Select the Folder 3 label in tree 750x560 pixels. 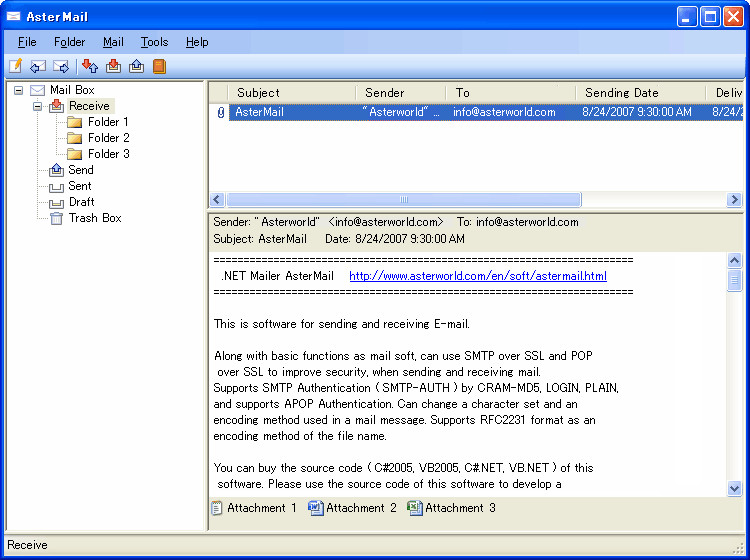pos(109,154)
